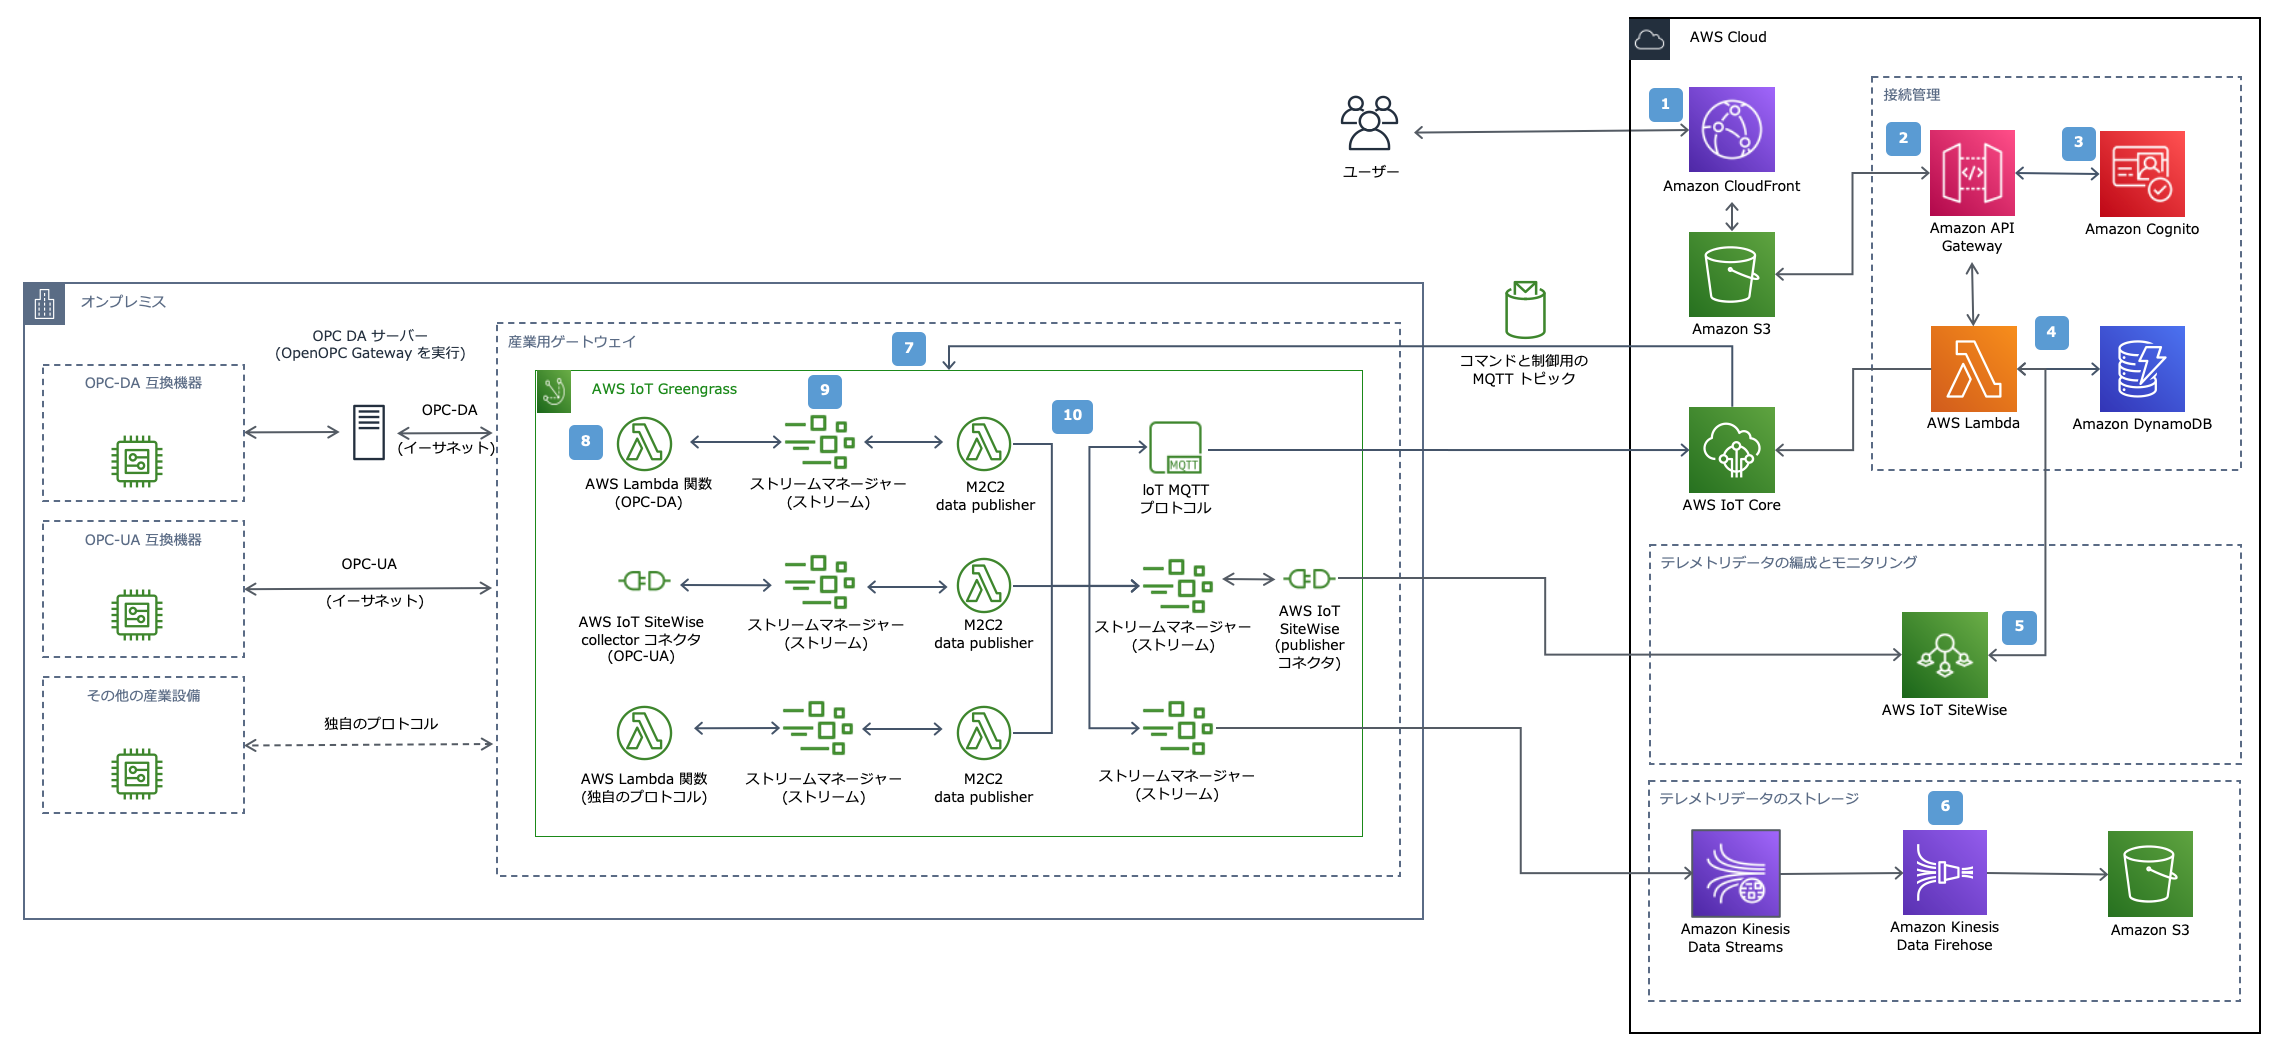Select the Amazon Kinesis Data Streams icon

[x=1736, y=873]
